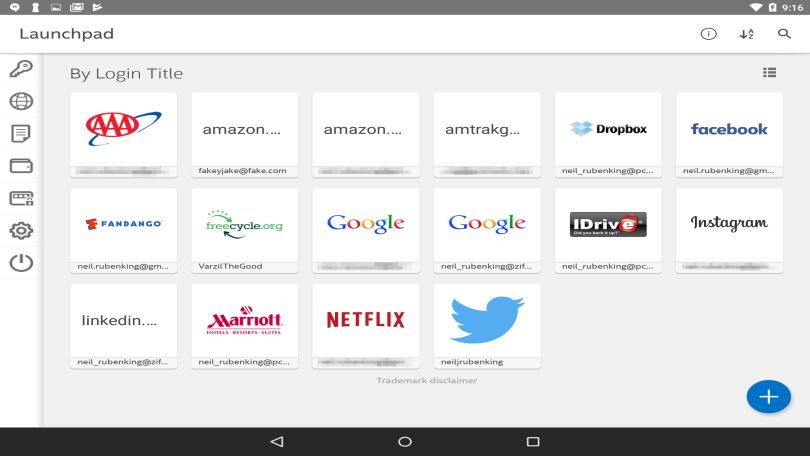Switch to list view icon

[769, 73]
